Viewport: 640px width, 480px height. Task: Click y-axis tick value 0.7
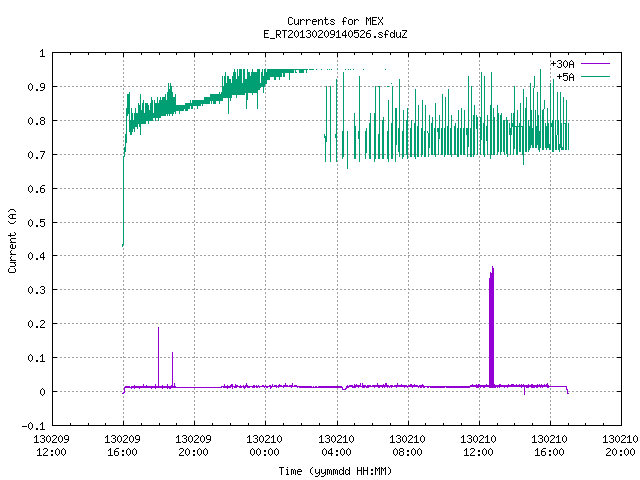[36, 155]
